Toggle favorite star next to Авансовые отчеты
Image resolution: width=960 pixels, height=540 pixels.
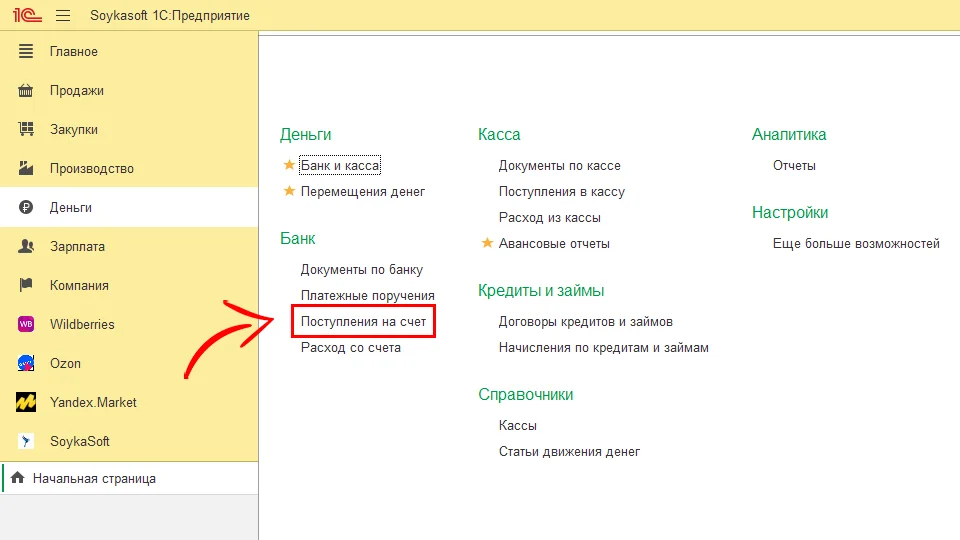(x=488, y=243)
